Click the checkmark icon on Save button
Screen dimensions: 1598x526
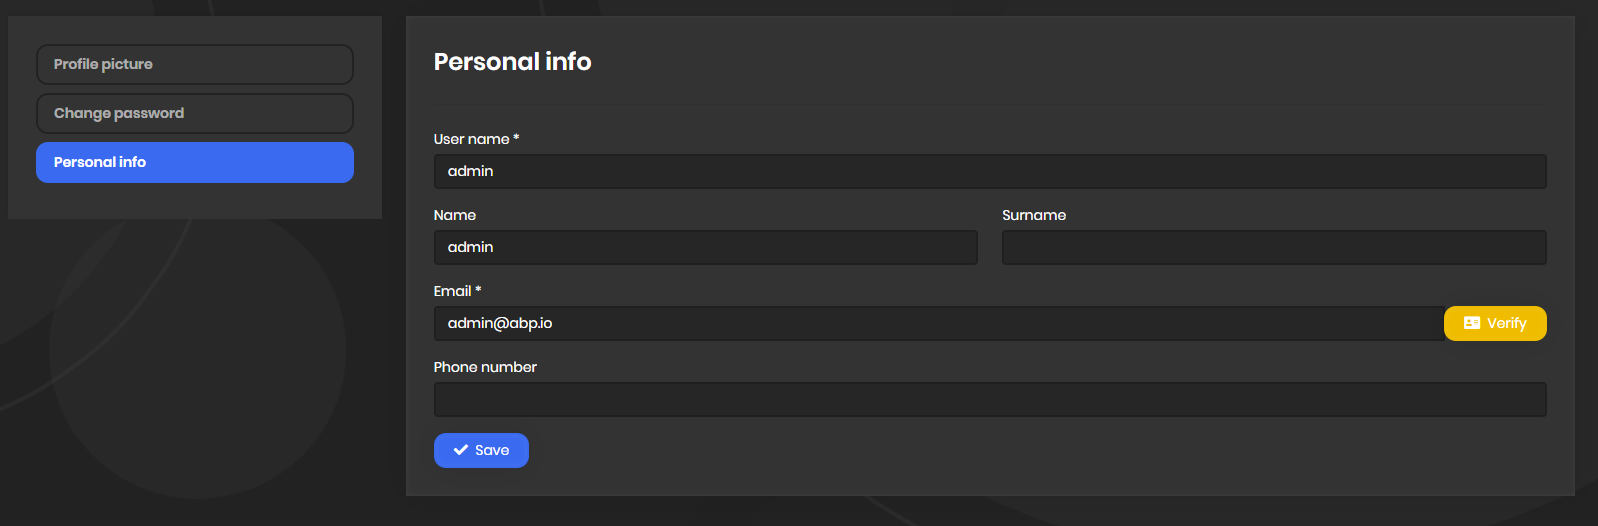coord(461,450)
